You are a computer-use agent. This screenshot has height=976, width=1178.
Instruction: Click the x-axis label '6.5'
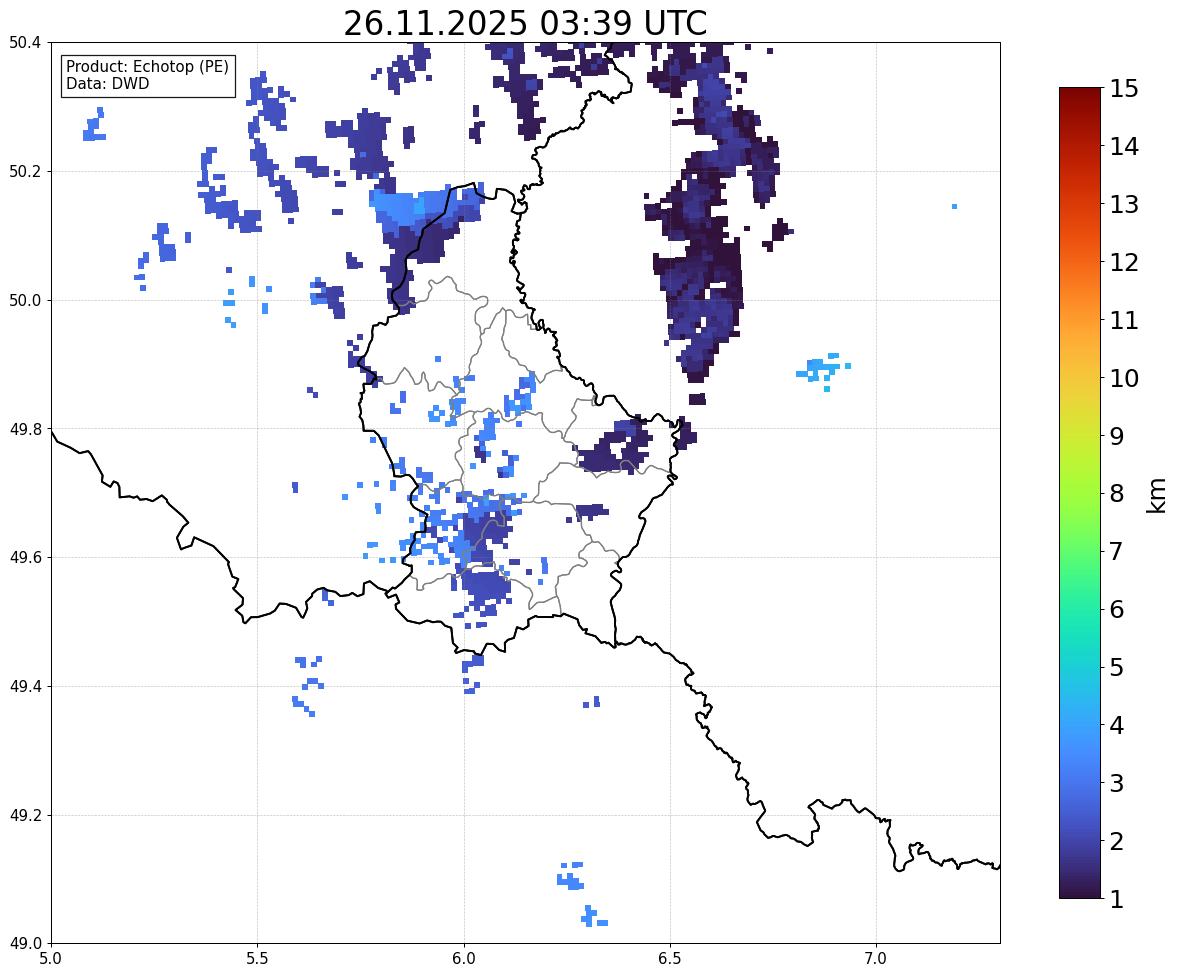point(670,959)
